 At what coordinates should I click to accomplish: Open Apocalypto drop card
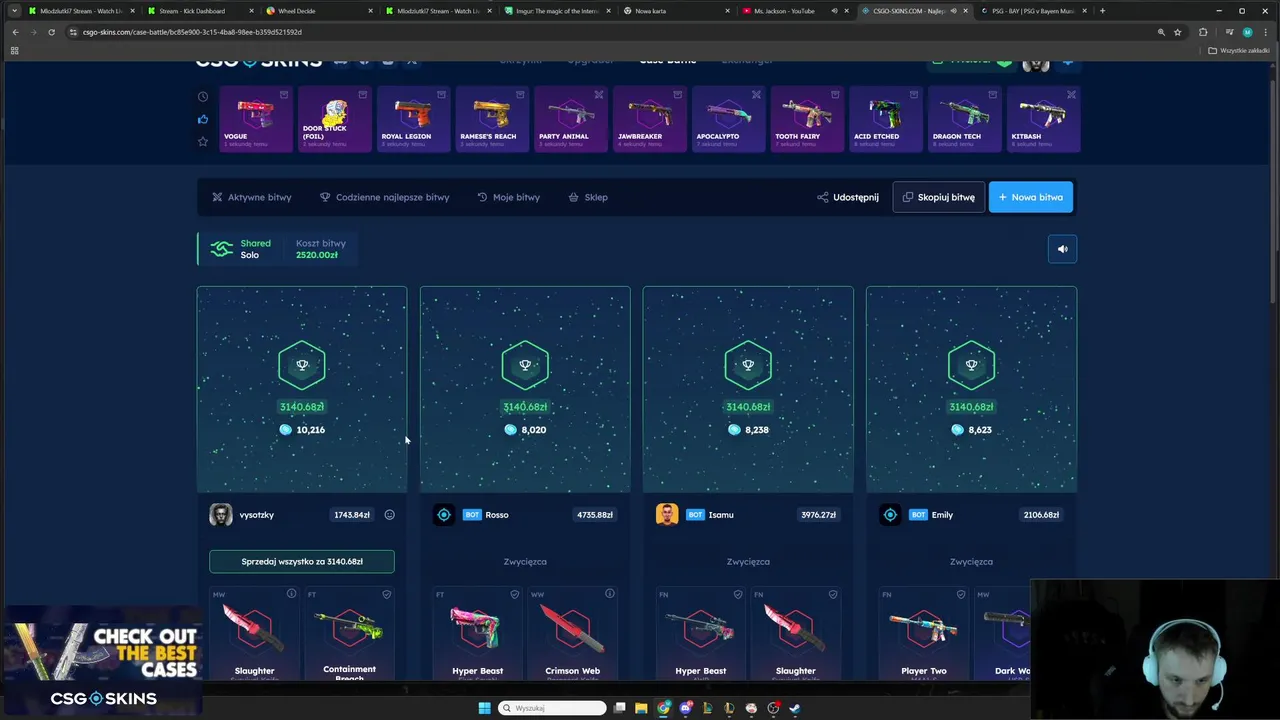click(x=729, y=119)
